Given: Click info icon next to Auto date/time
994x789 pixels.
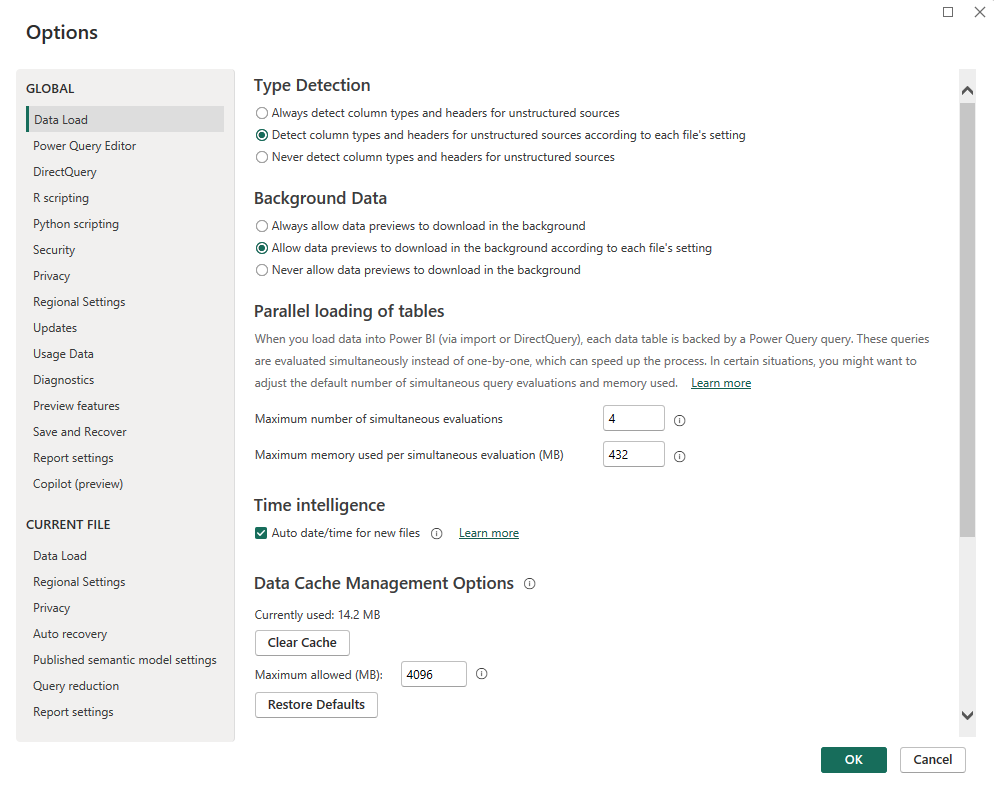Looking at the screenshot, I should coord(436,533).
